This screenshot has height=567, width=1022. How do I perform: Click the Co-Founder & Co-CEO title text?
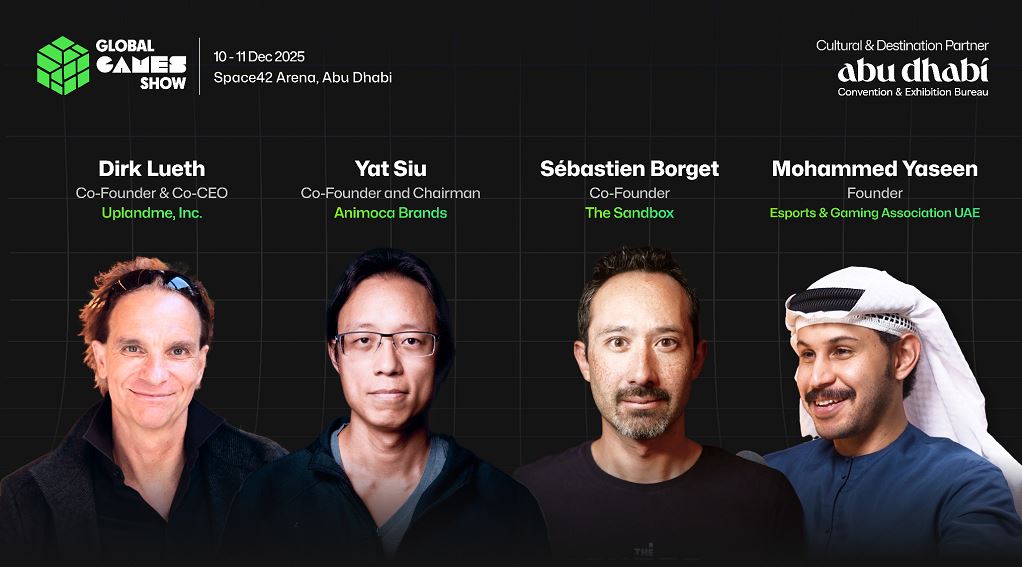pyautogui.click(x=152, y=193)
